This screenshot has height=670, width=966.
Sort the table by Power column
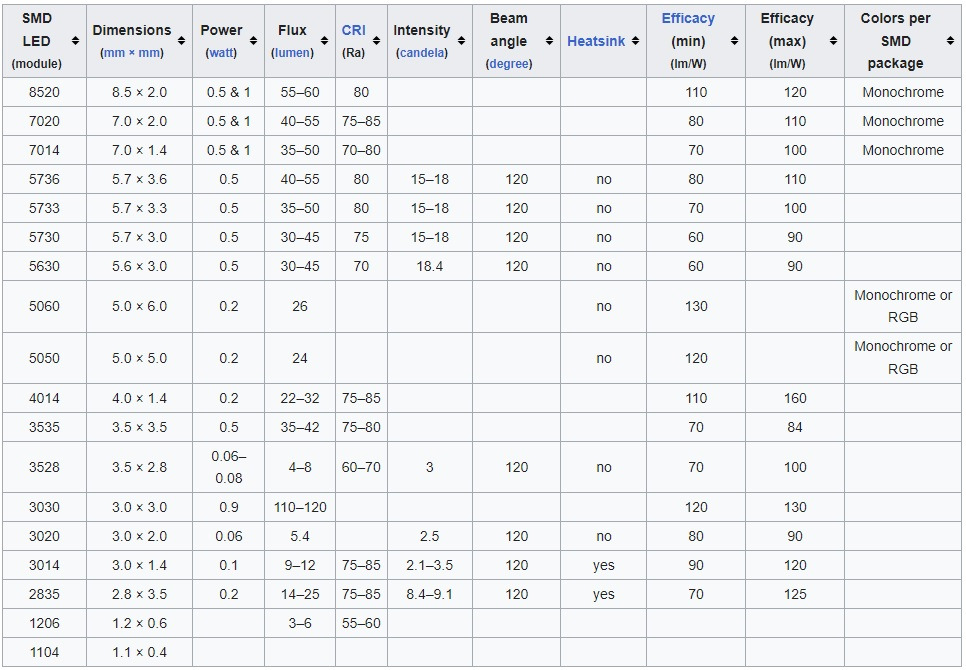tap(252, 41)
